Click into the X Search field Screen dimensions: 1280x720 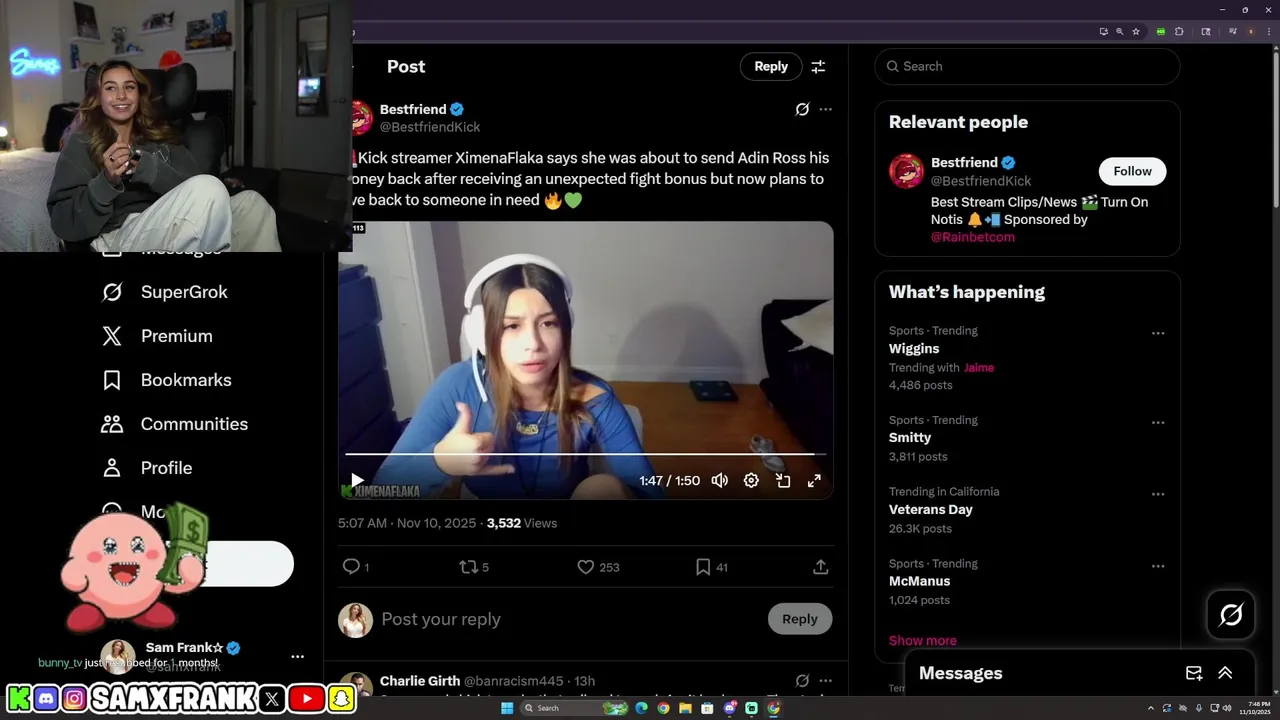pos(1027,66)
